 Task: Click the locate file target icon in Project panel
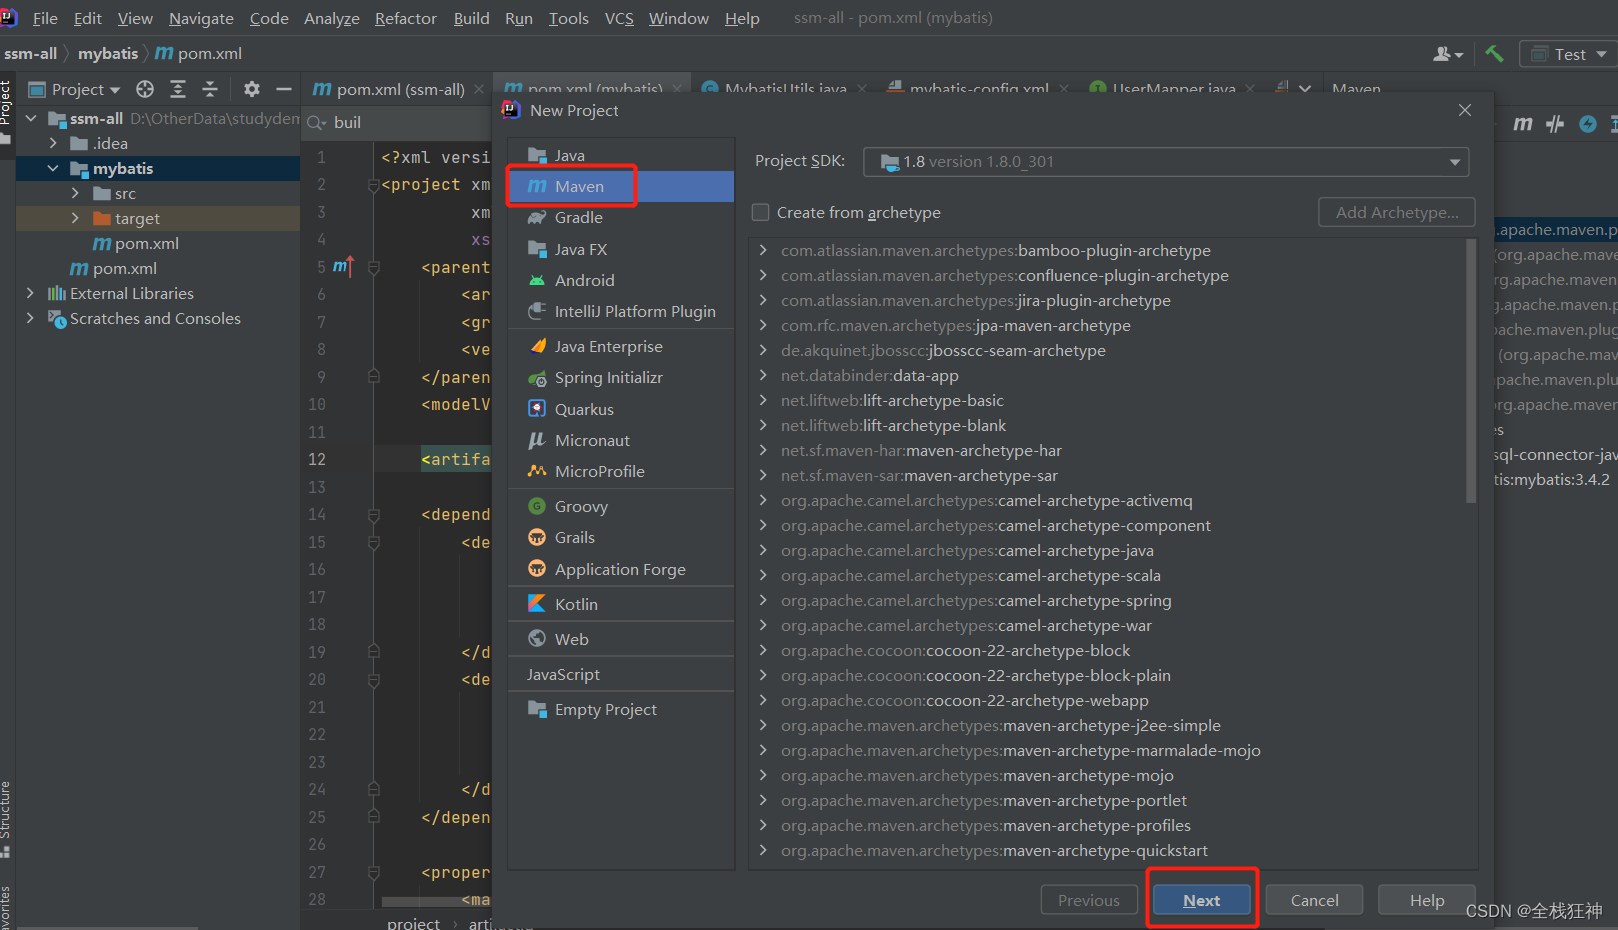(145, 89)
